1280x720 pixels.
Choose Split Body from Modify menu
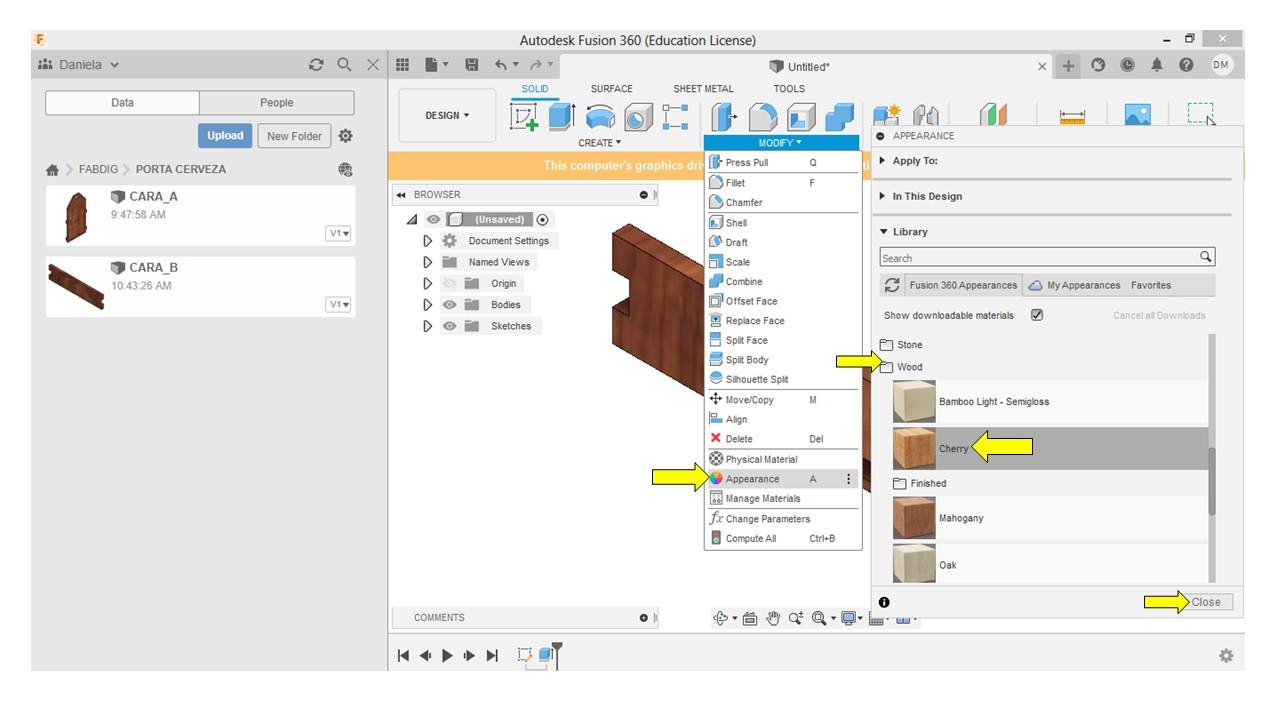tap(782, 360)
